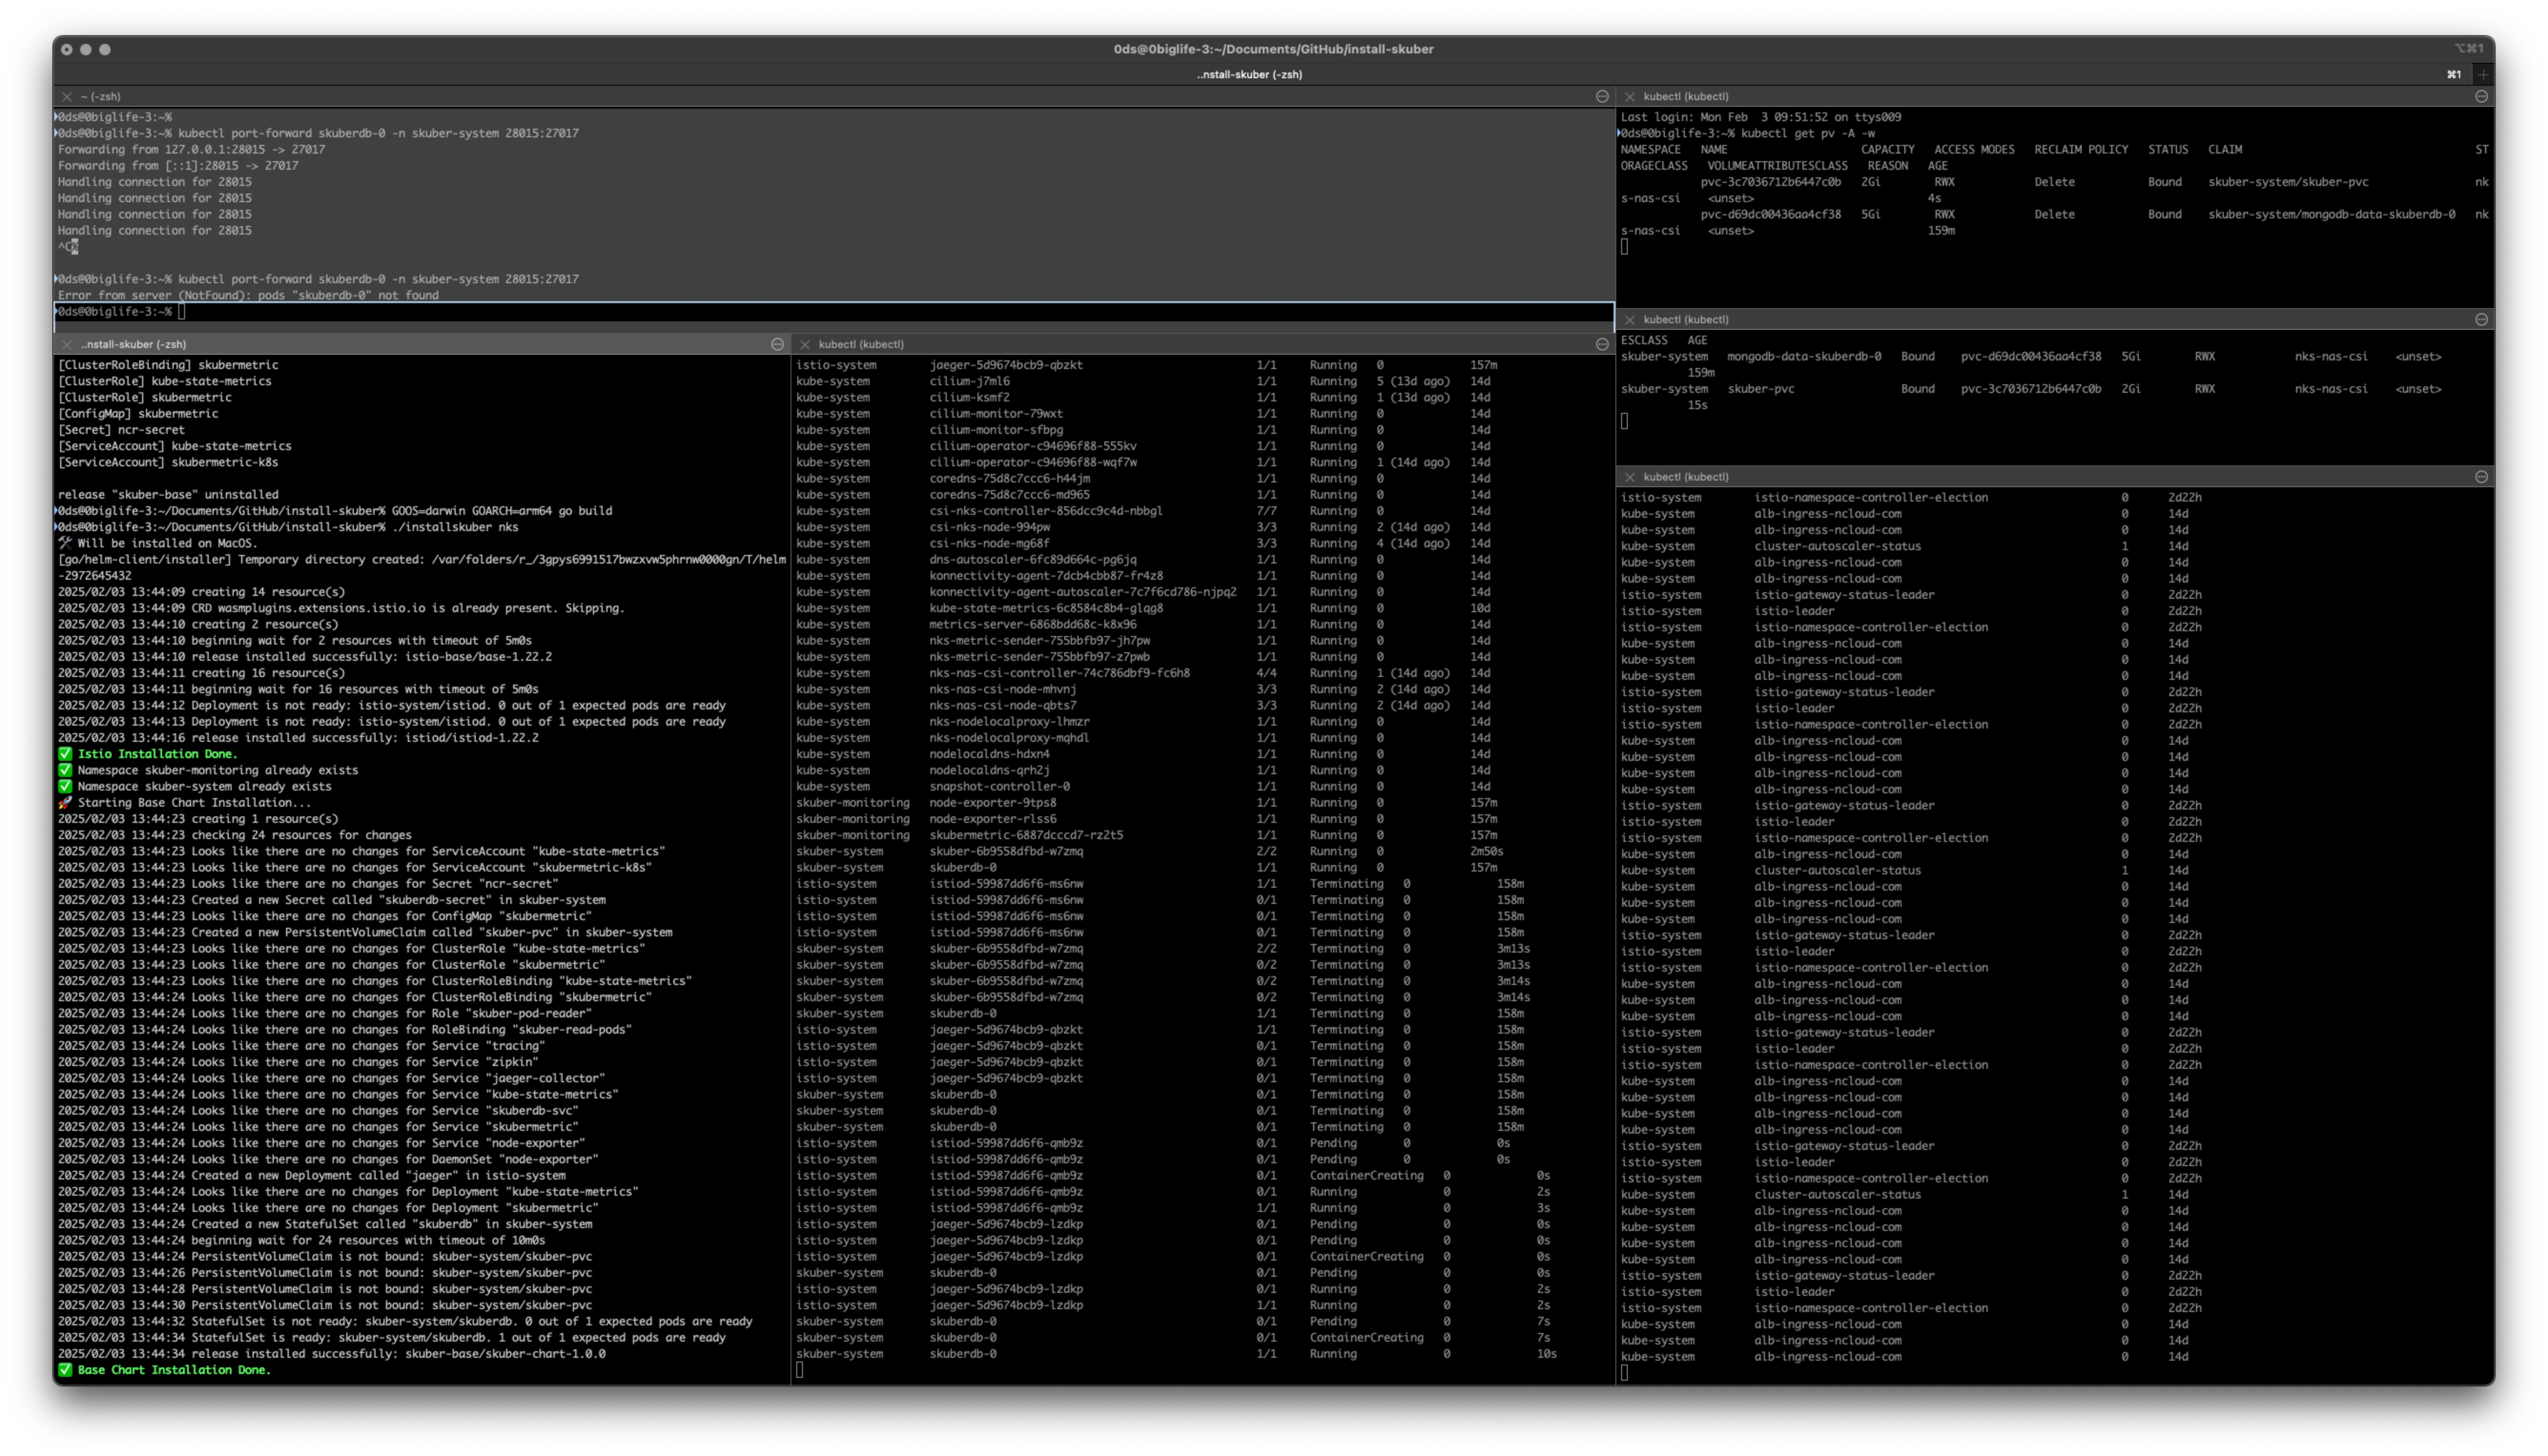Select the ~ (-zsh) pane title
Image resolution: width=2548 pixels, height=1456 pixels.
101,96
